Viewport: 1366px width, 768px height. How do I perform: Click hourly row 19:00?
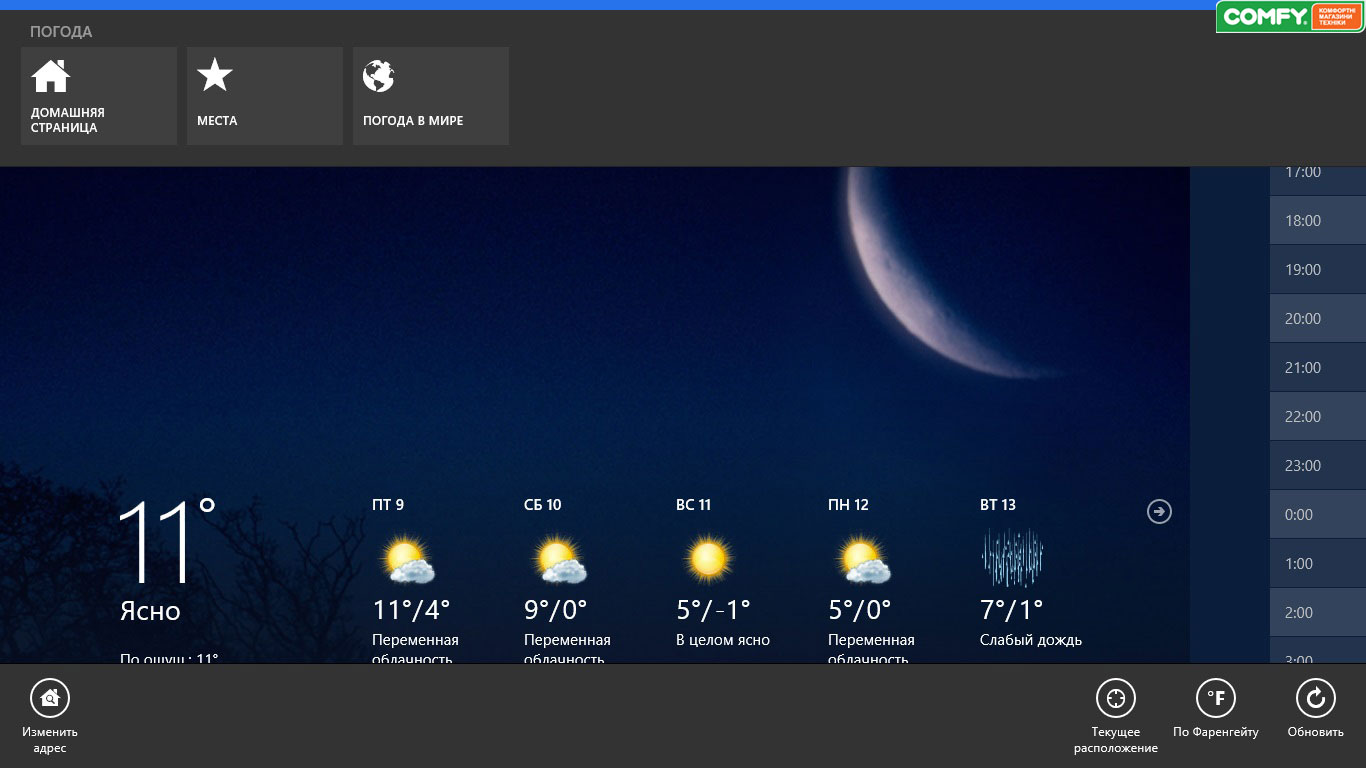click(x=1318, y=270)
